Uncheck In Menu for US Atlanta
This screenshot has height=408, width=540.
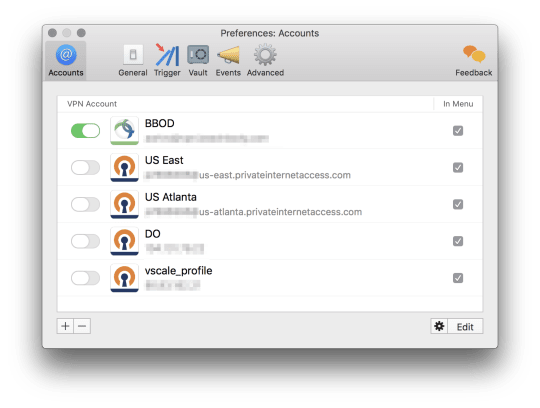click(x=458, y=205)
